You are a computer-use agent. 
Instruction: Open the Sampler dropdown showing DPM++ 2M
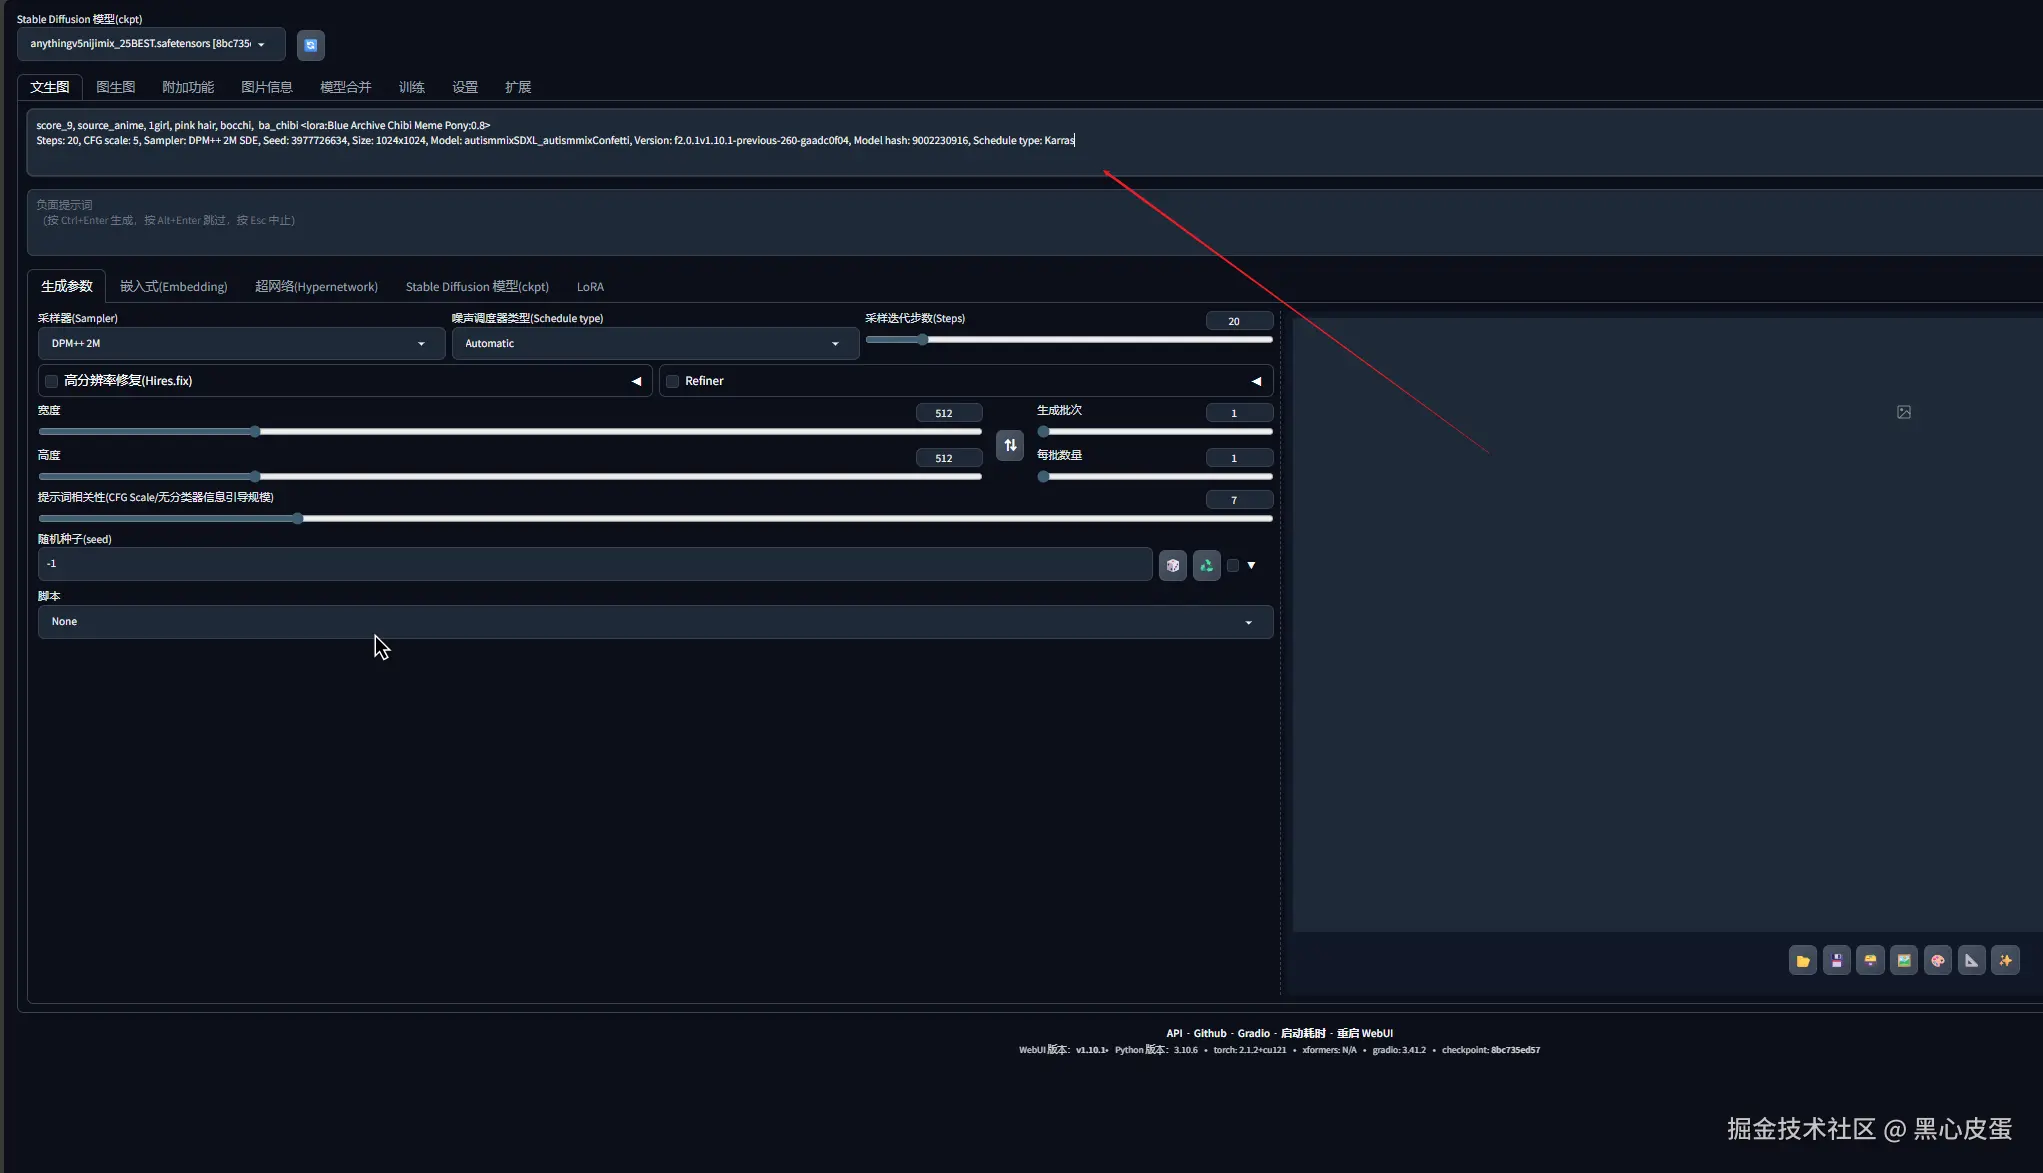(x=240, y=344)
